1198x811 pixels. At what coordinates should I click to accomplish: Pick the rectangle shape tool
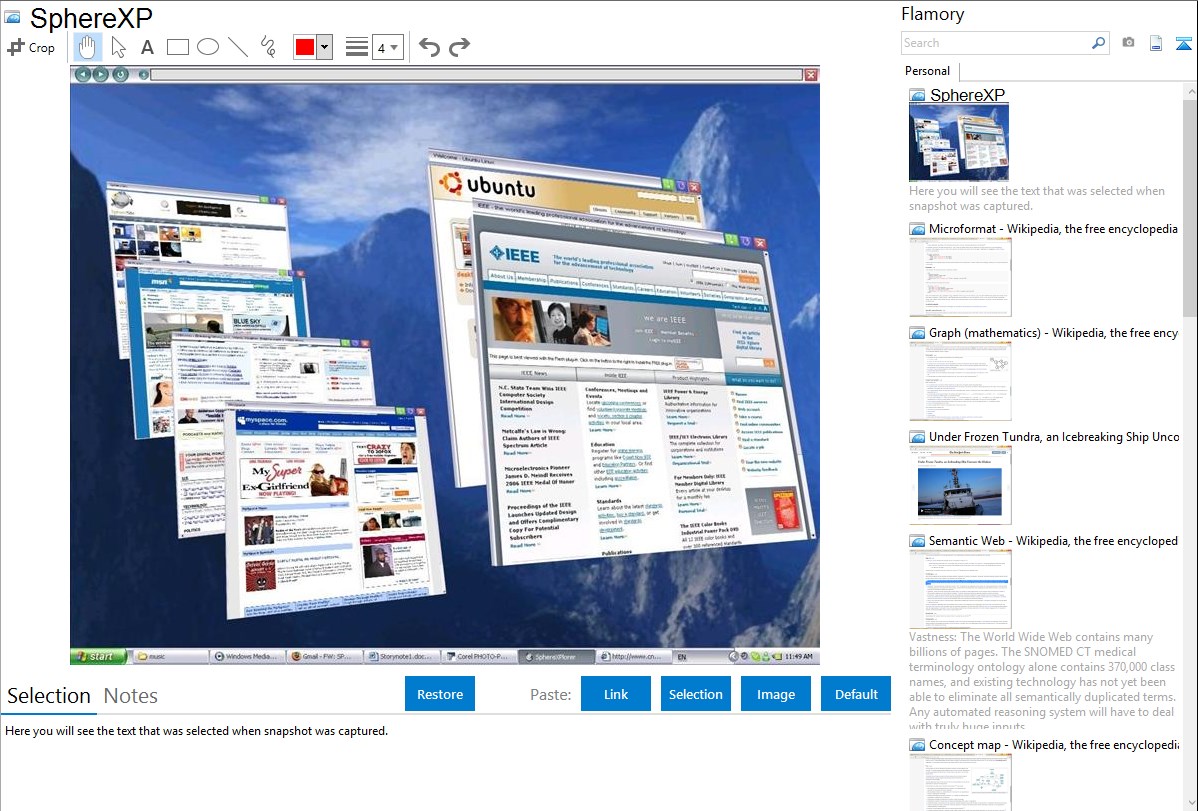tap(177, 47)
